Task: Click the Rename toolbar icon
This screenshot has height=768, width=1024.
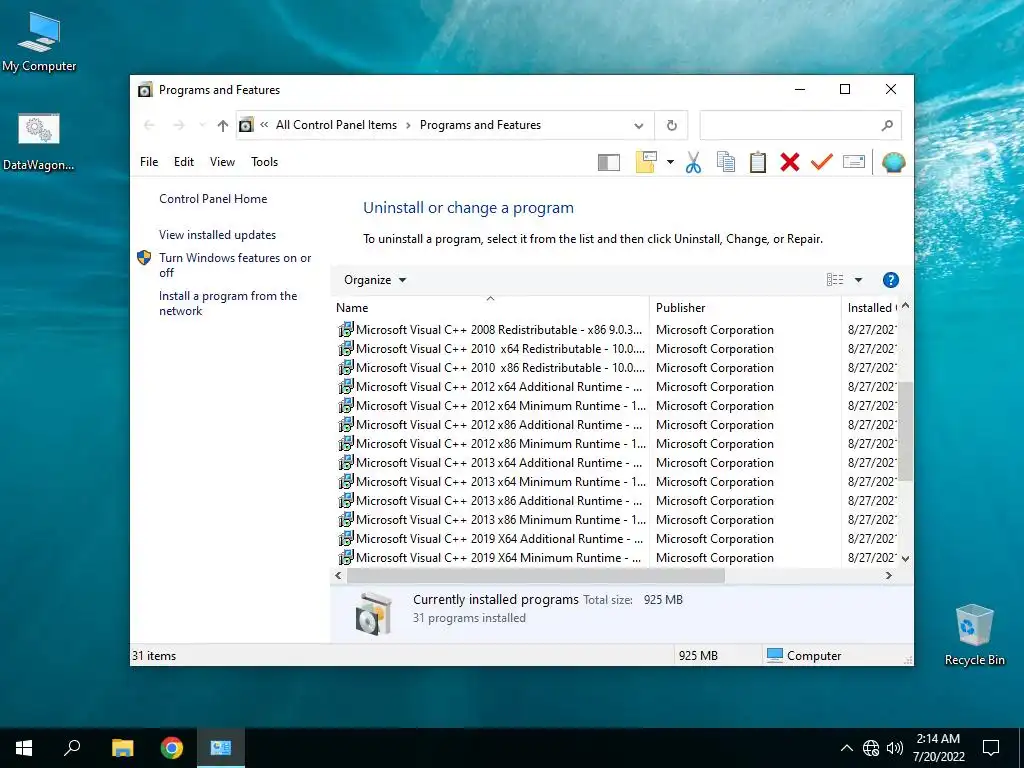Action: (854, 161)
